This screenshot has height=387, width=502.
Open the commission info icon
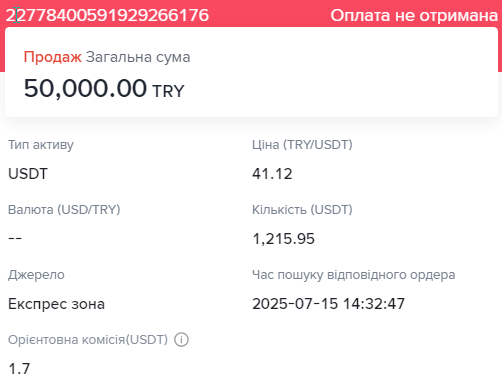[x=181, y=340]
